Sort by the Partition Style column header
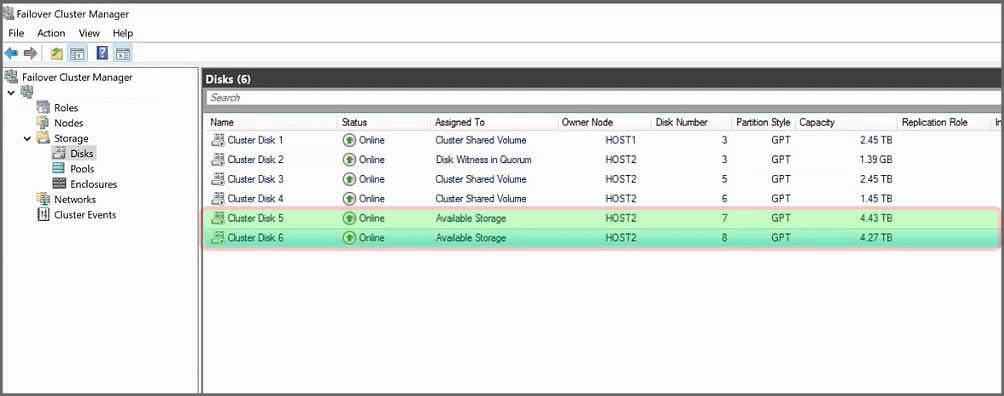 click(x=763, y=122)
